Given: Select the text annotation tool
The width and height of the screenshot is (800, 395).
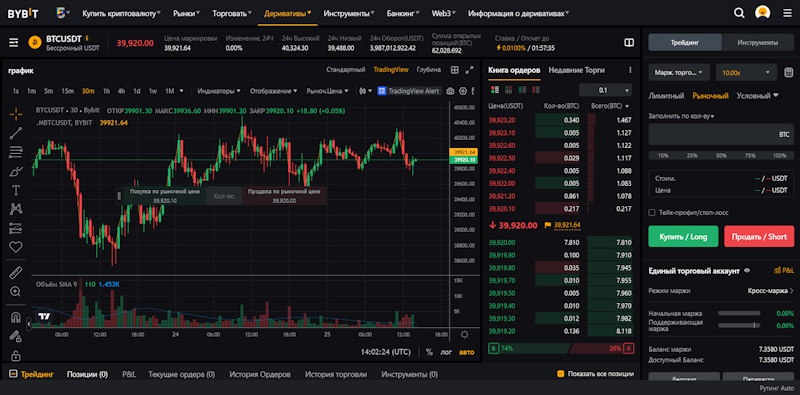Looking at the screenshot, I should coord(16,190).
